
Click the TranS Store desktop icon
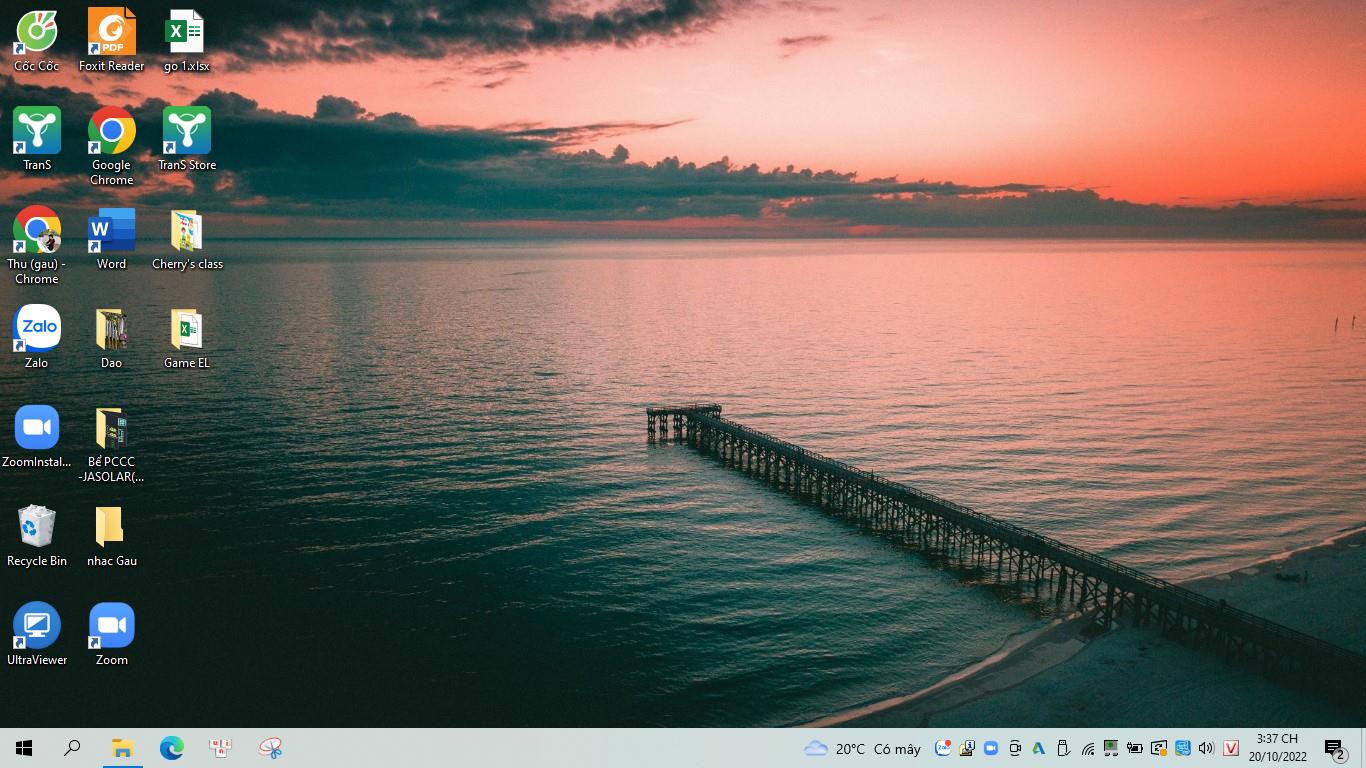pyautogui.click(x=187, y=132)
